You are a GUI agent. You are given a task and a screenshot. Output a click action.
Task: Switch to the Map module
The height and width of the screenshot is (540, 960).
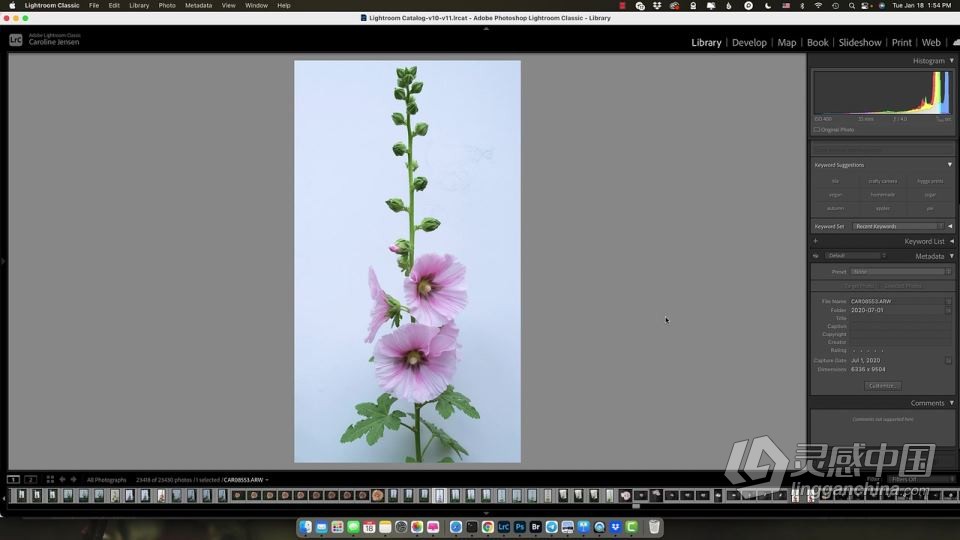tap(787, 42)
